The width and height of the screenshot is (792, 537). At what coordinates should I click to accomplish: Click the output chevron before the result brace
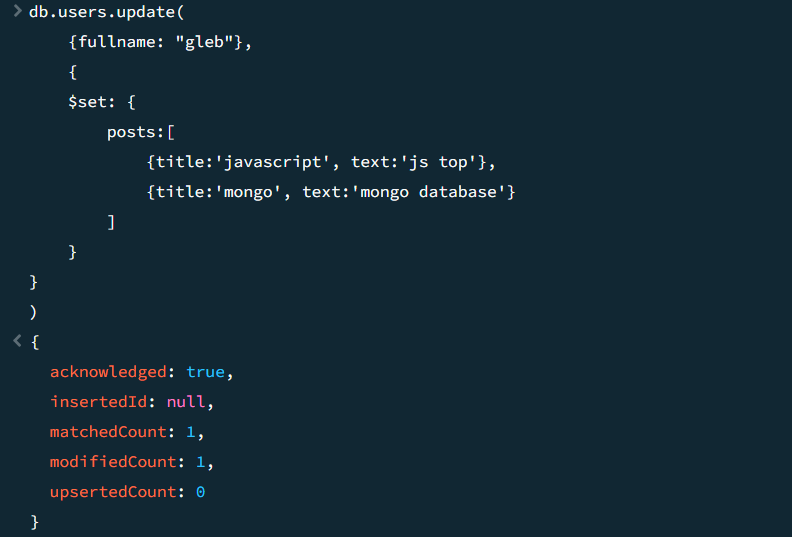pos(17,341)
